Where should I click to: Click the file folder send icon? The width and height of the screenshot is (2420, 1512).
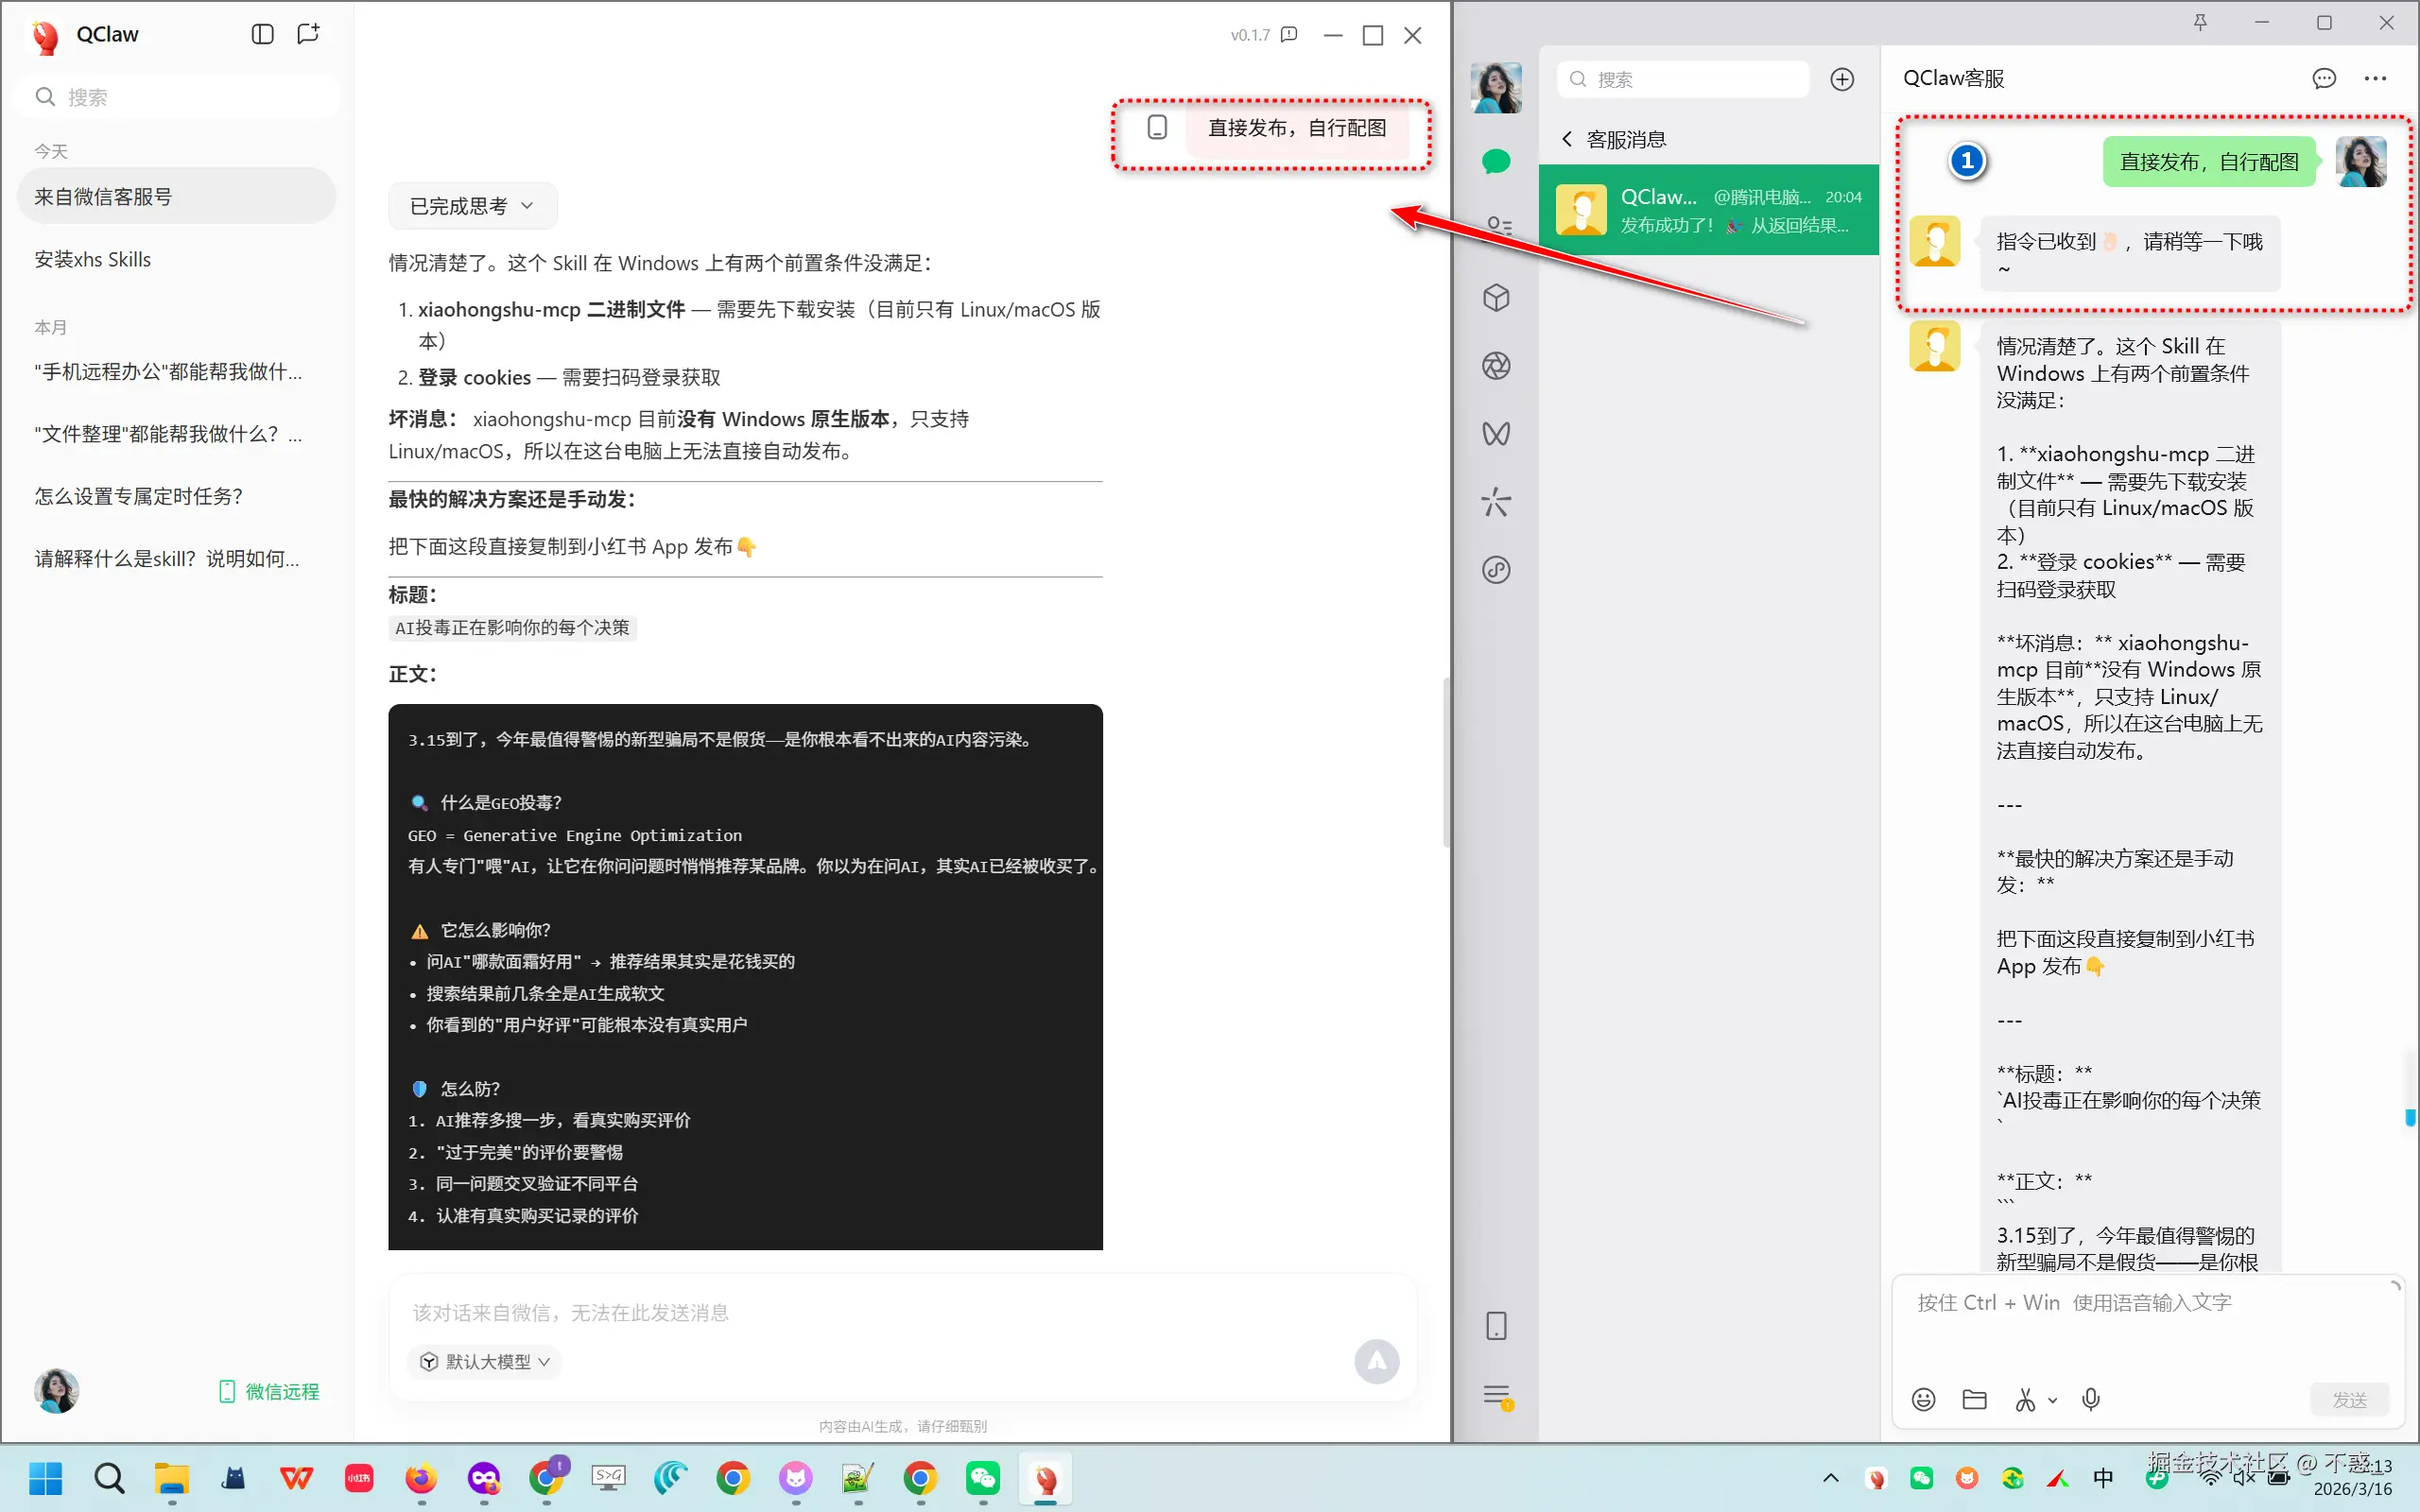pyautogui.click(x=1974, y=1399)
